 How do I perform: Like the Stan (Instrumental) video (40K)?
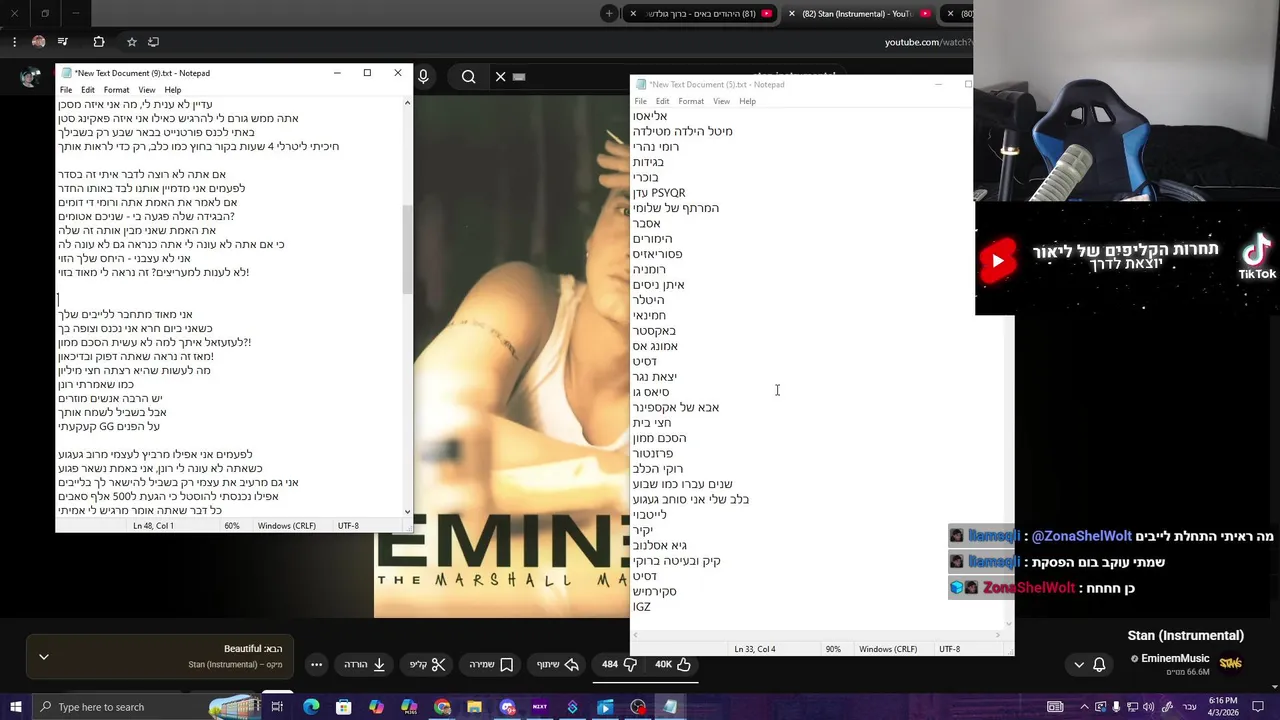click(x=673, y=664)
